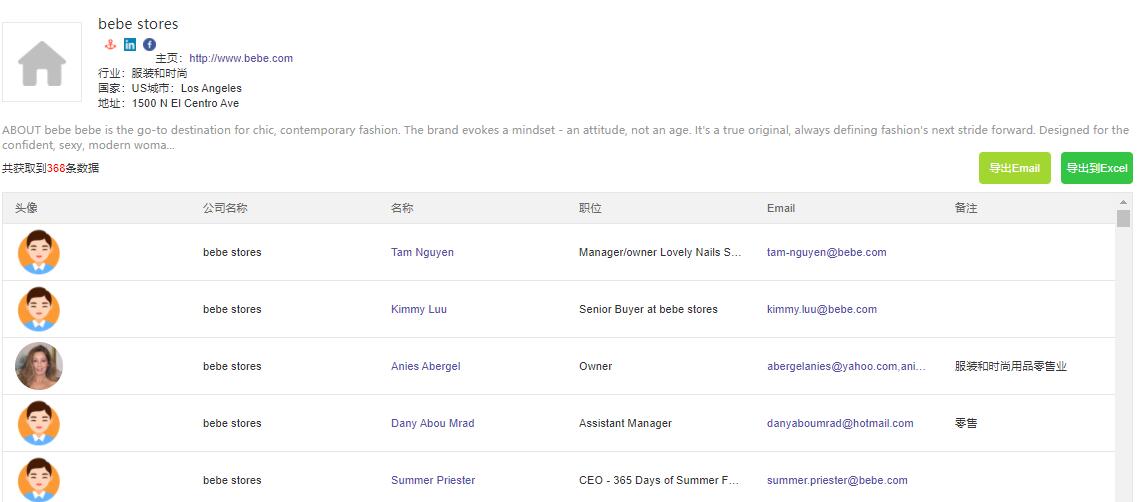Click Anies Abergel's profile photo
The height and width of the screenshot is (502, 1138).
[x=39, y=366]
